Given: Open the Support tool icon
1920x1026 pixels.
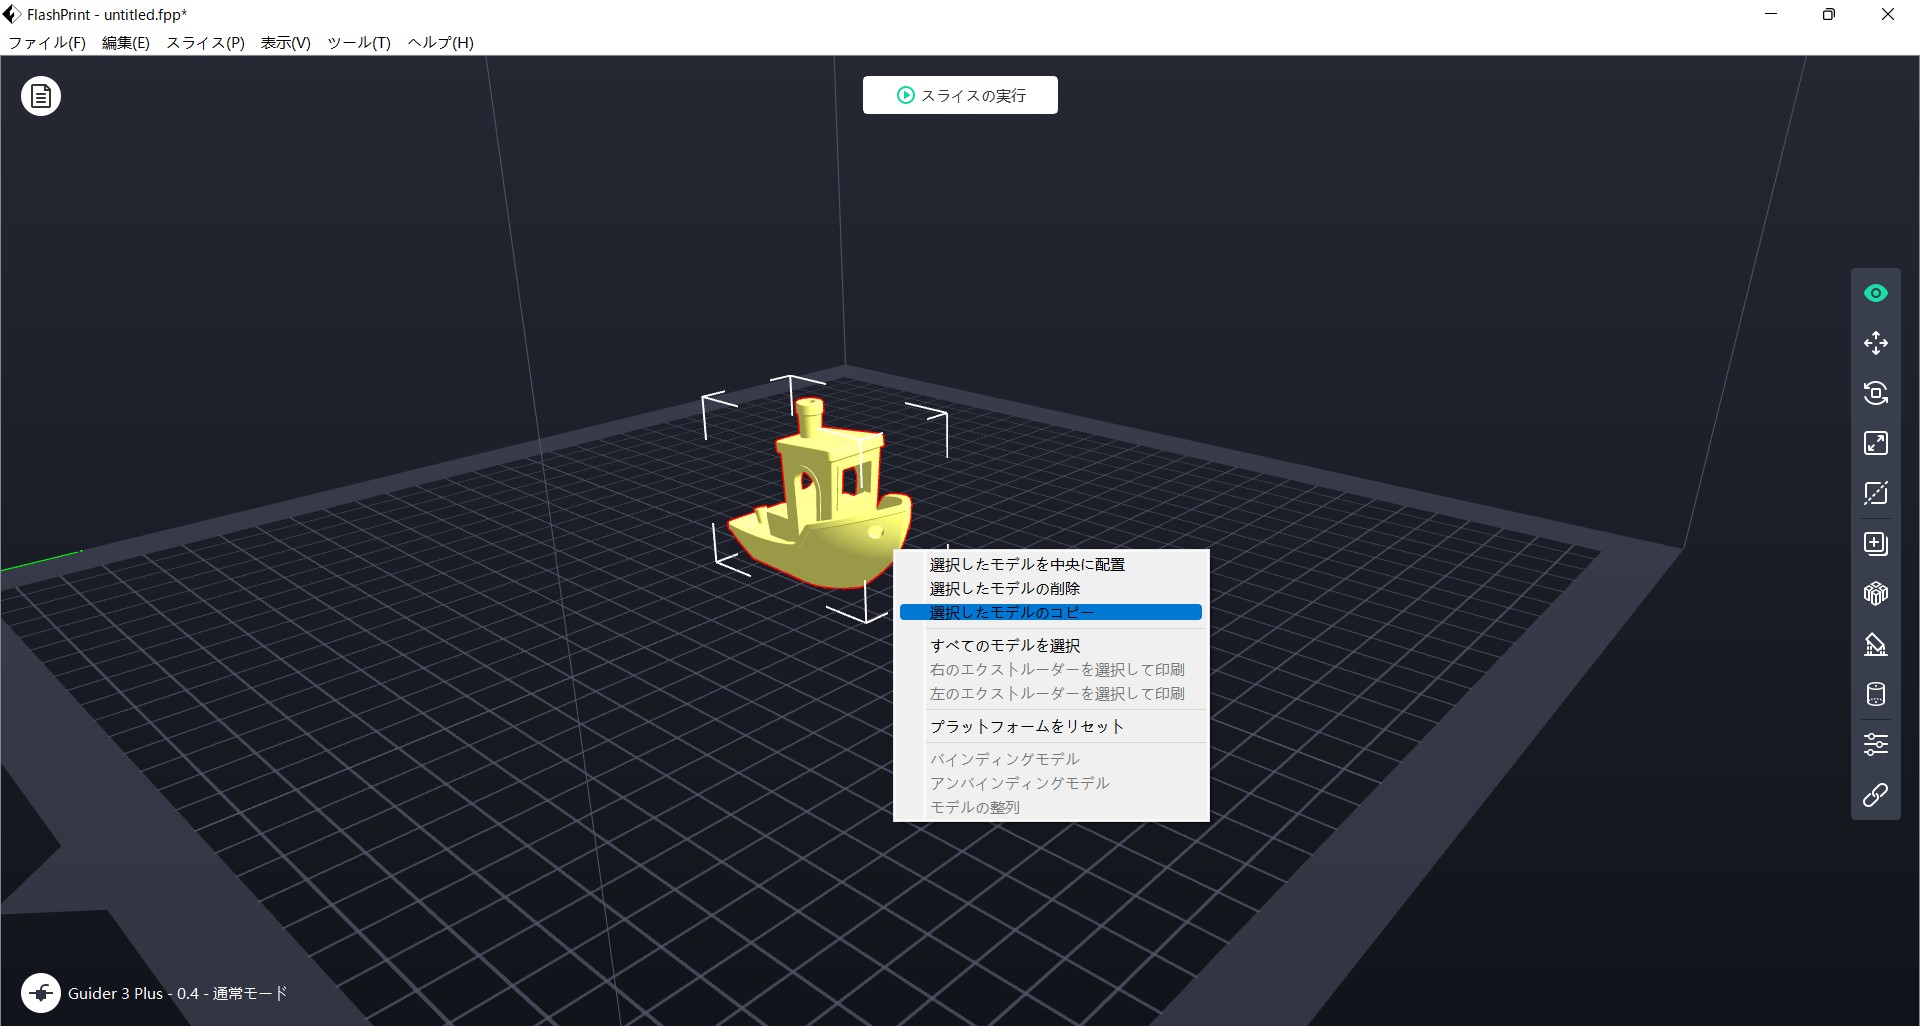Looking at the screenshot, I should point(1876,644).
